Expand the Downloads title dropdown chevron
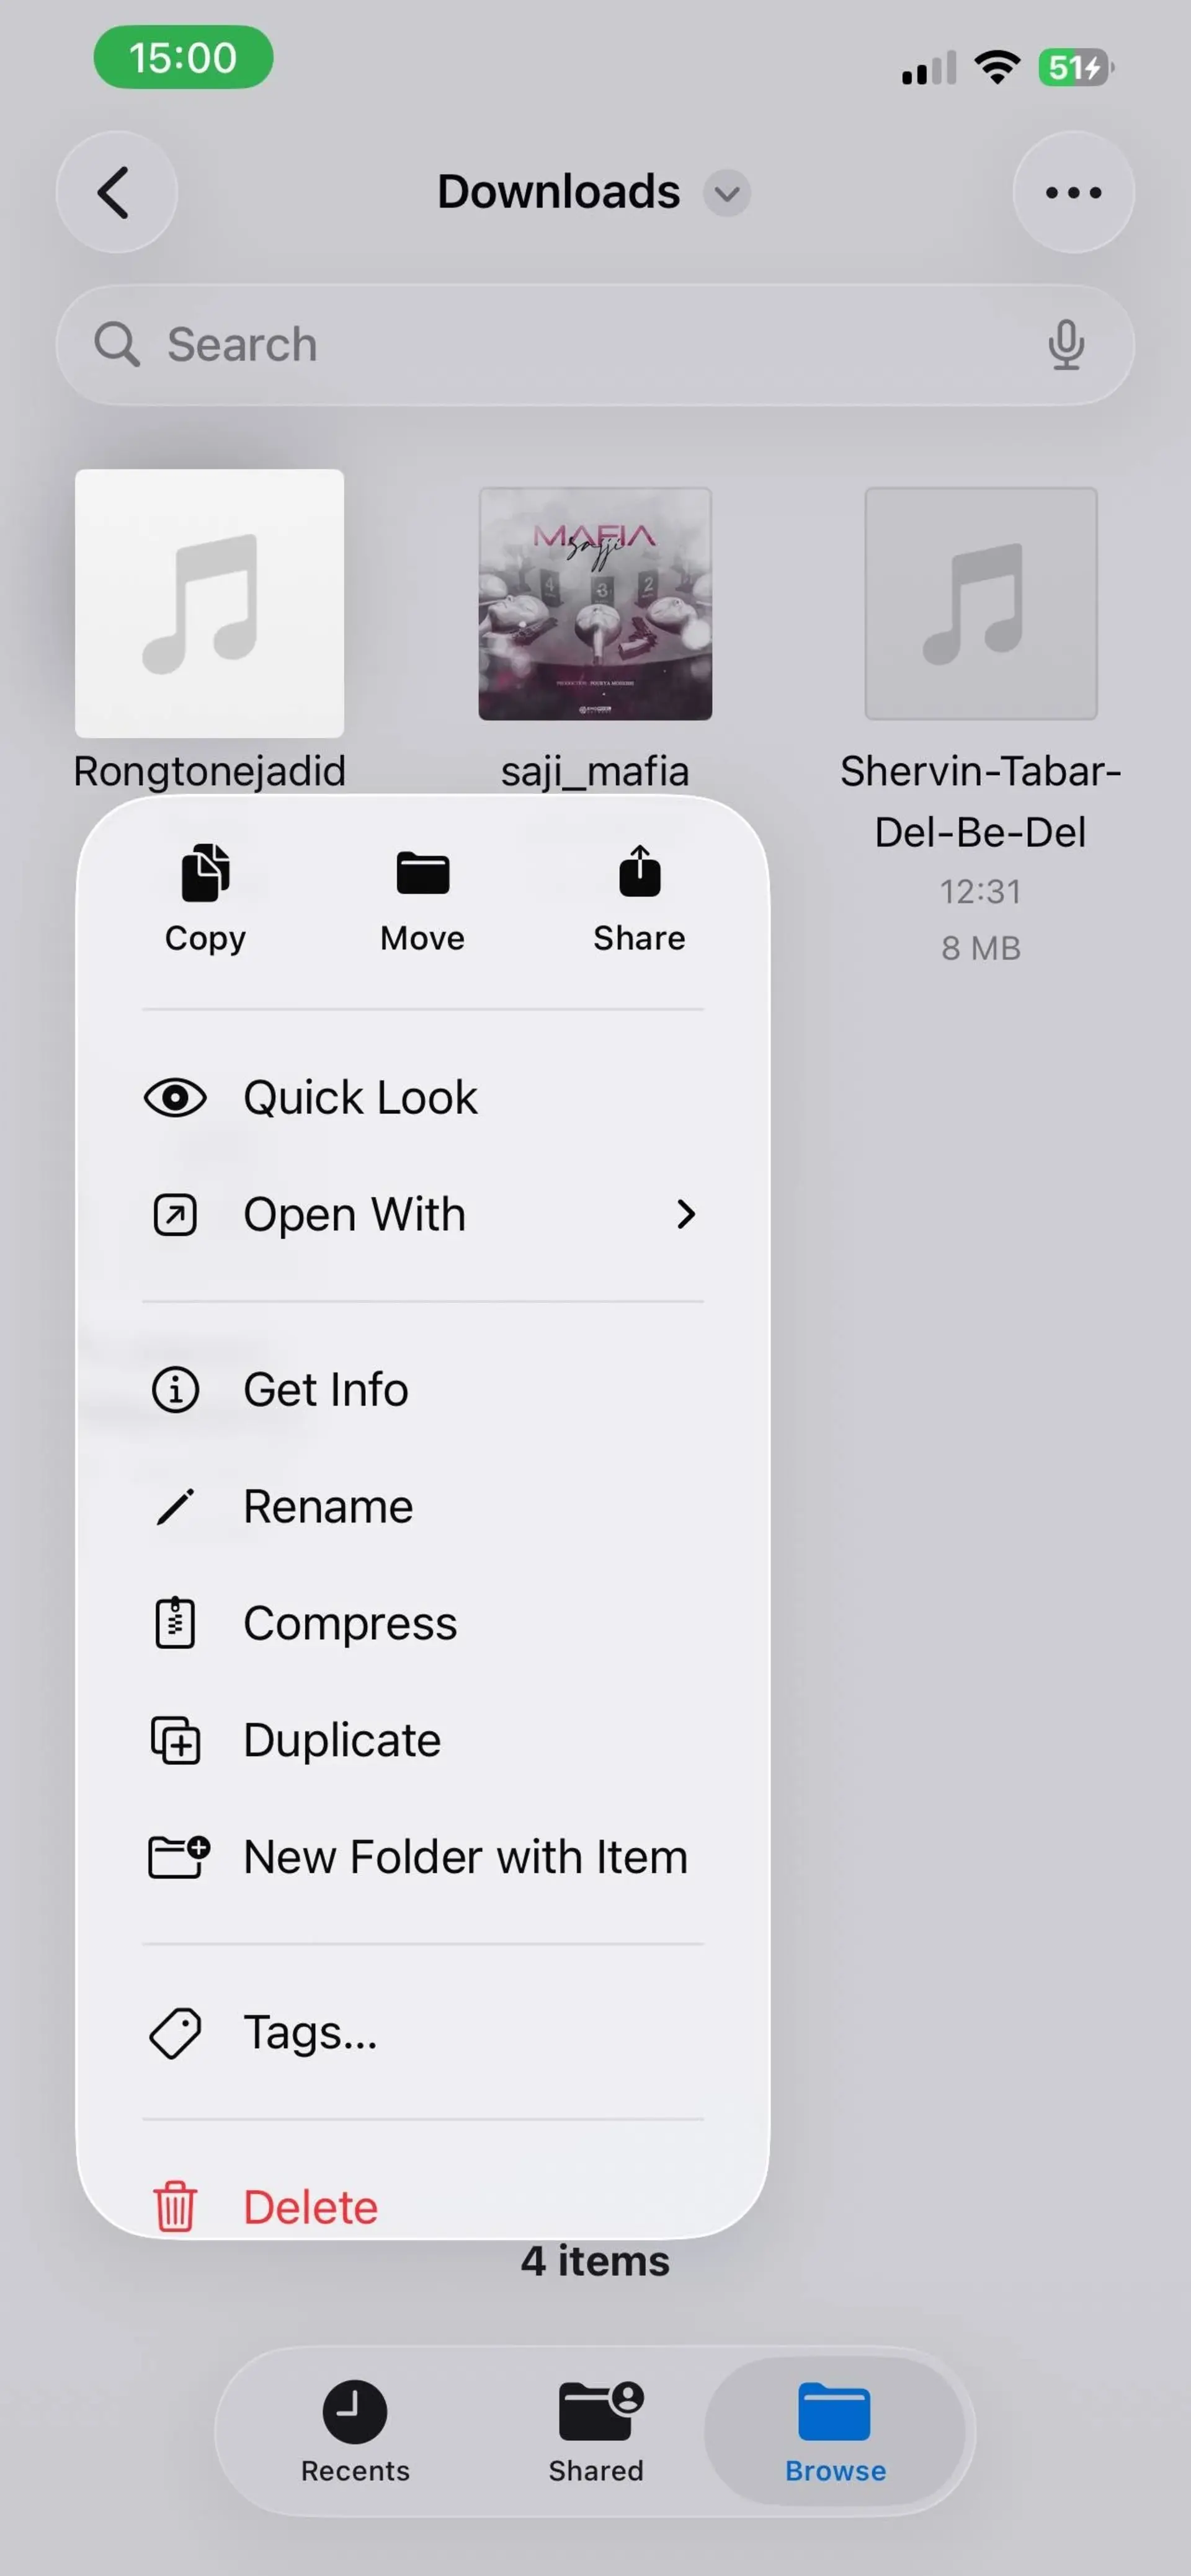This screenshot has width=1191, height=2576. pos(727,193)
